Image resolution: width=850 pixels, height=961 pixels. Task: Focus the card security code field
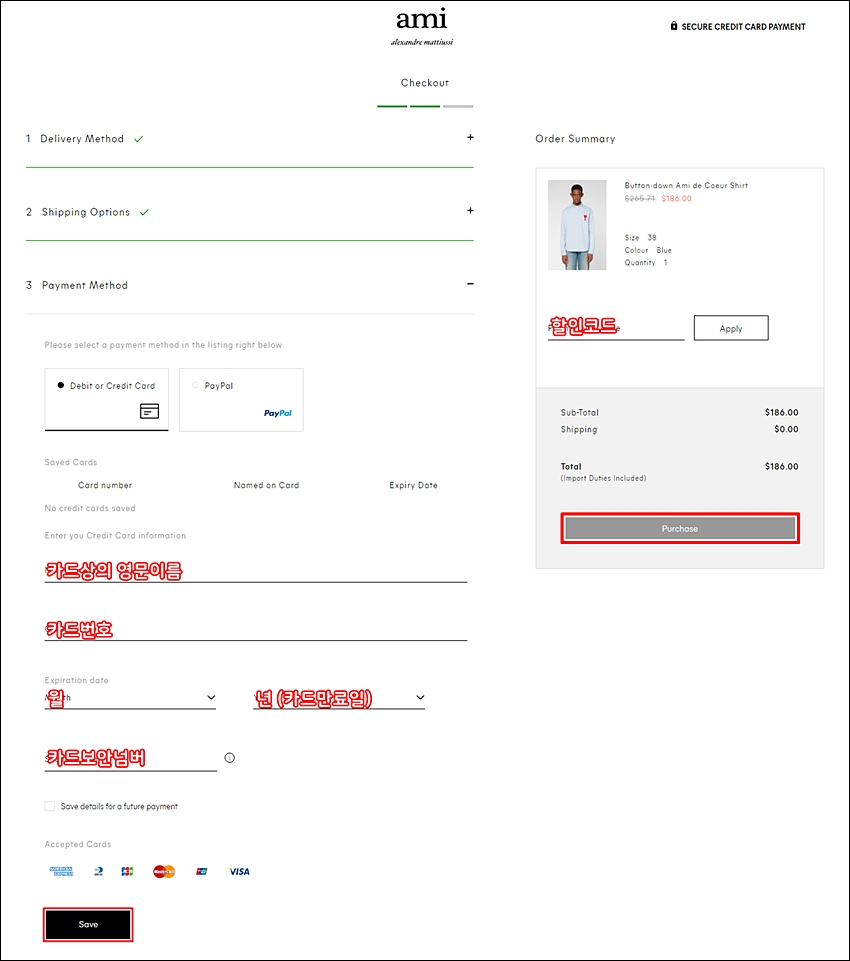131,758
